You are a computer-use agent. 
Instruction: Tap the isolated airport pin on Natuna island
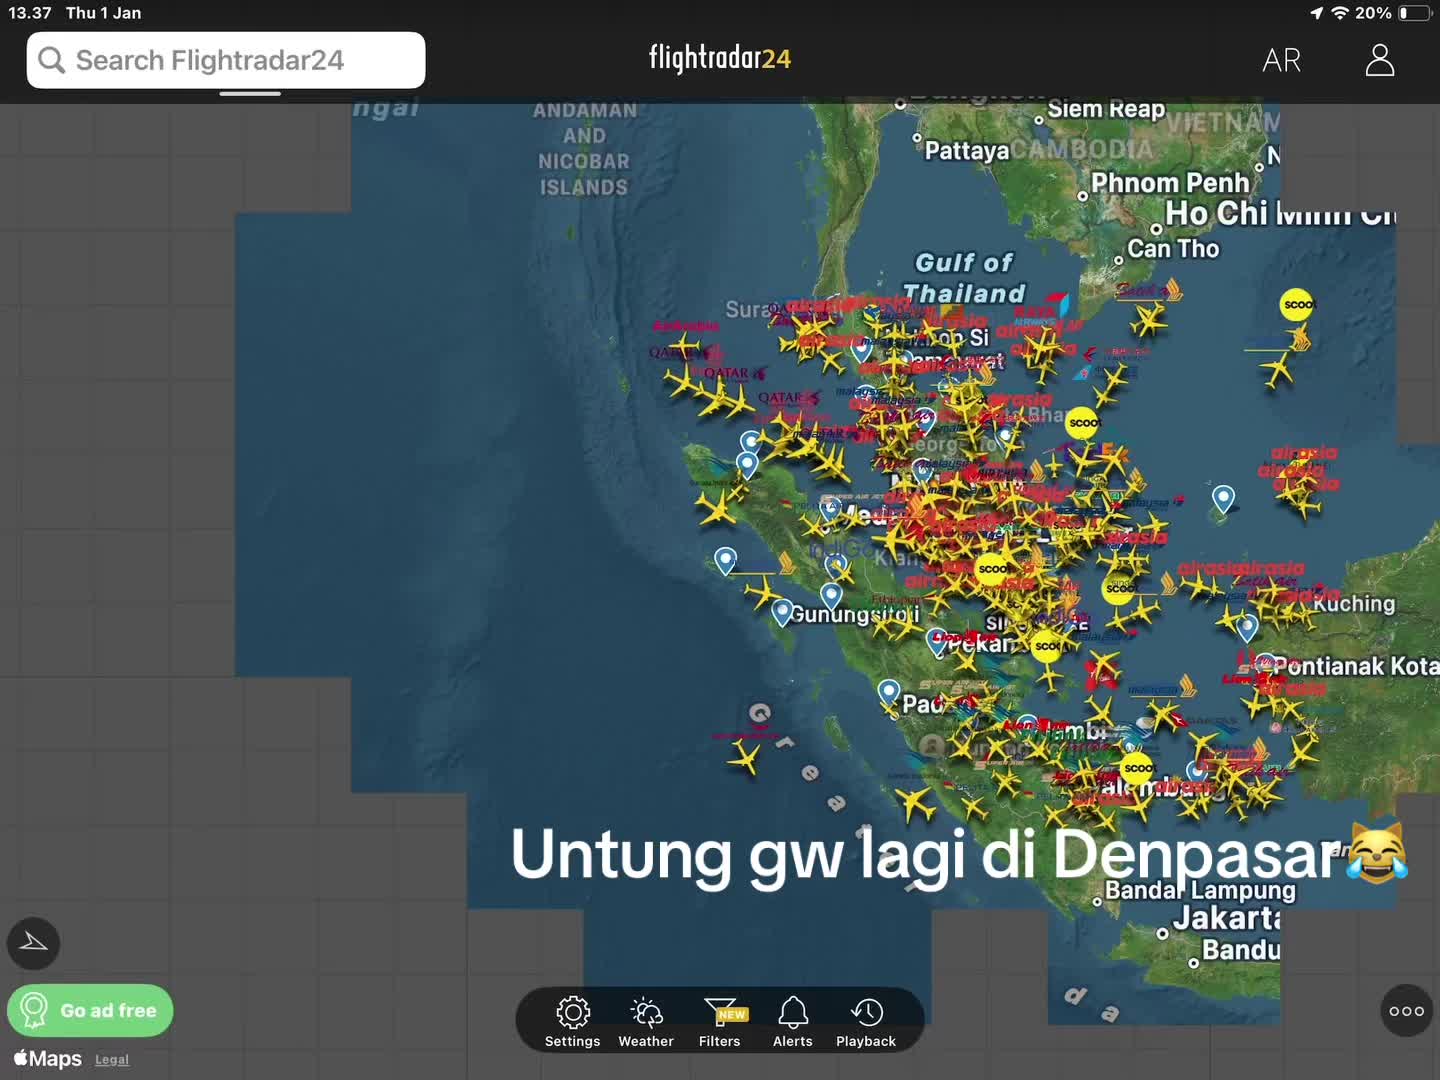(x=1223, y=497)
